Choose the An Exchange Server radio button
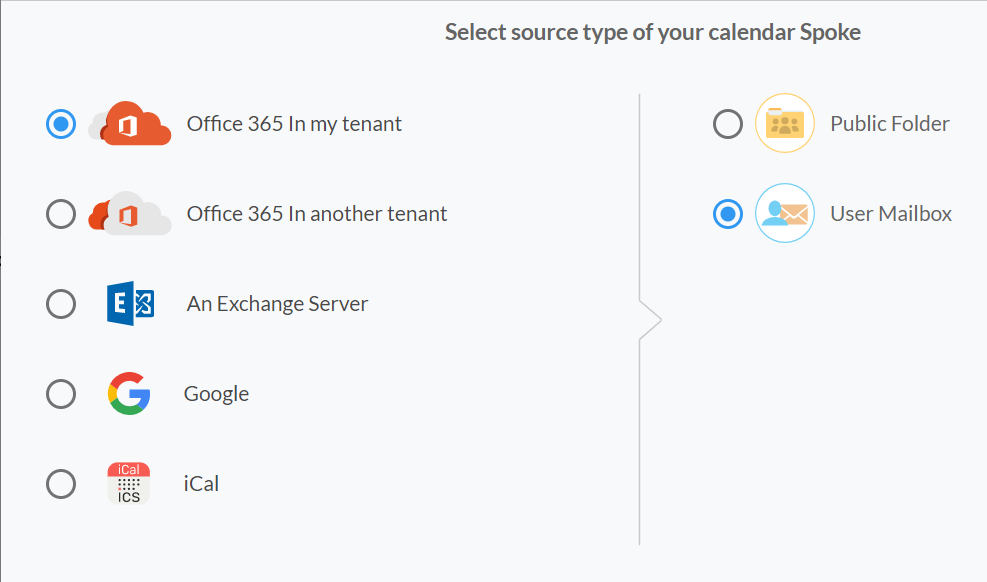Viewport: 987px width, 582px height. click(x=61, y=304)
